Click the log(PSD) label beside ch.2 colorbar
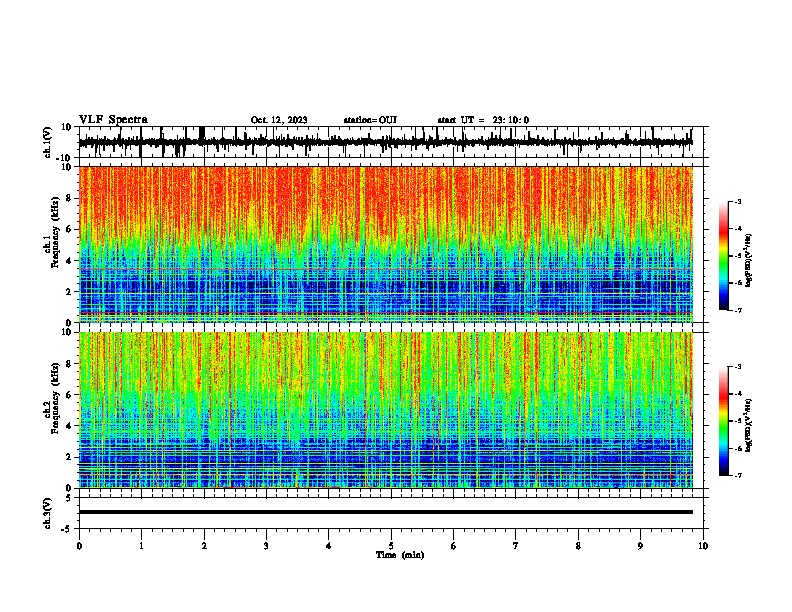This screenshot has height=612, width=792. [748, 426]
